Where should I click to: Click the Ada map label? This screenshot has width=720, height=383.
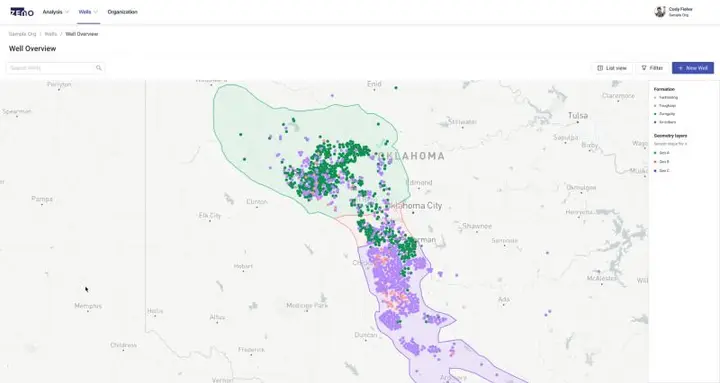pyautogui.click(x=504, y=299)
